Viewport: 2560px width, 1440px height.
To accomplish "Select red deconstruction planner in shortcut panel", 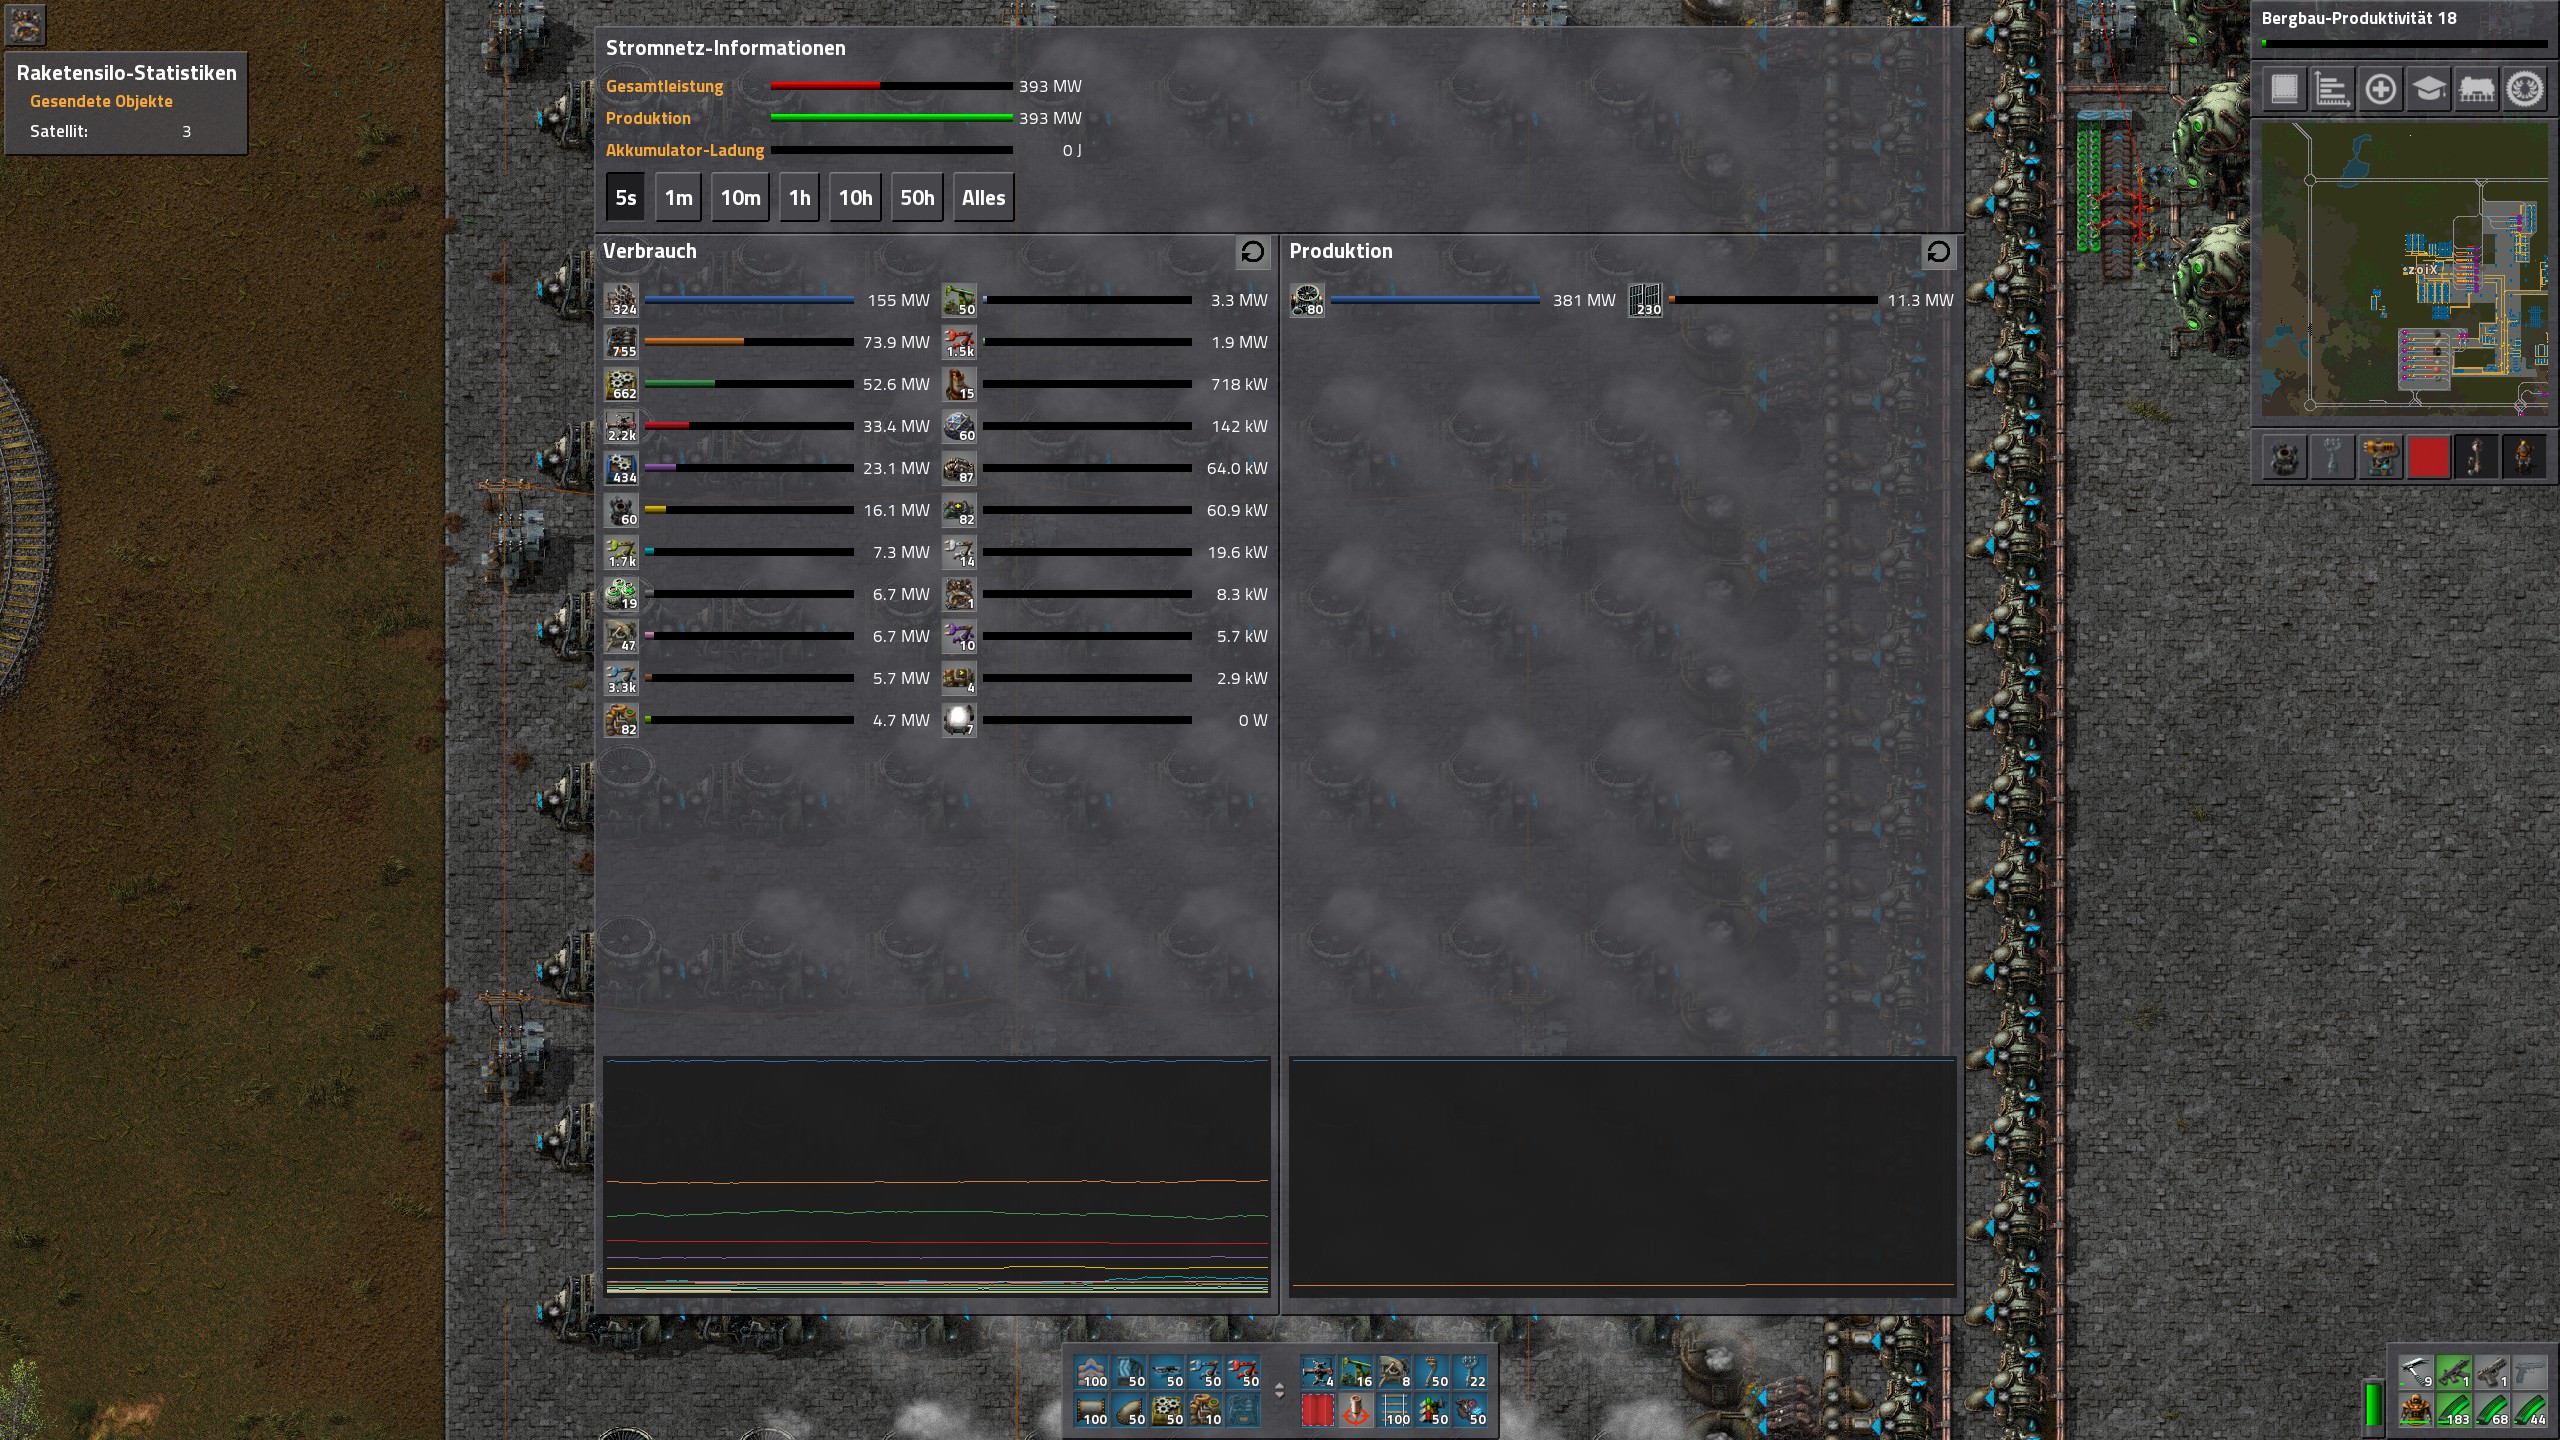I will (x=2428, y=458).
